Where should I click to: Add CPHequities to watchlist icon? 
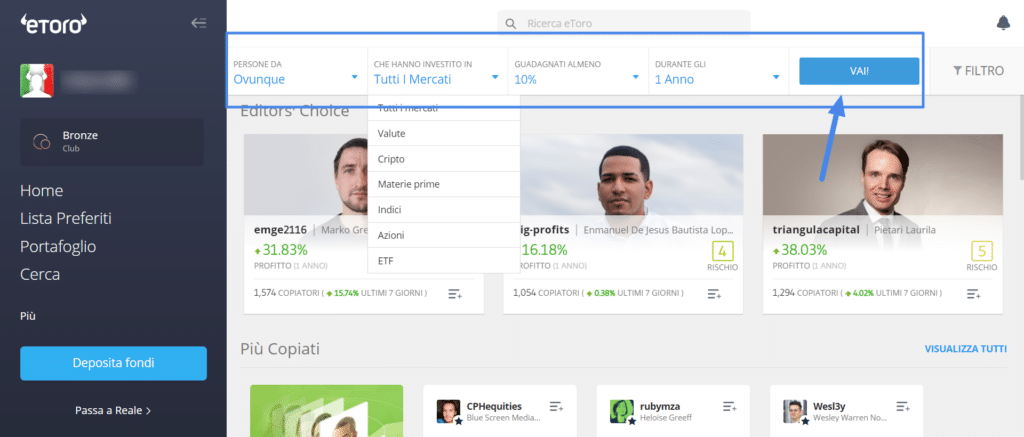tap(556, 406)
